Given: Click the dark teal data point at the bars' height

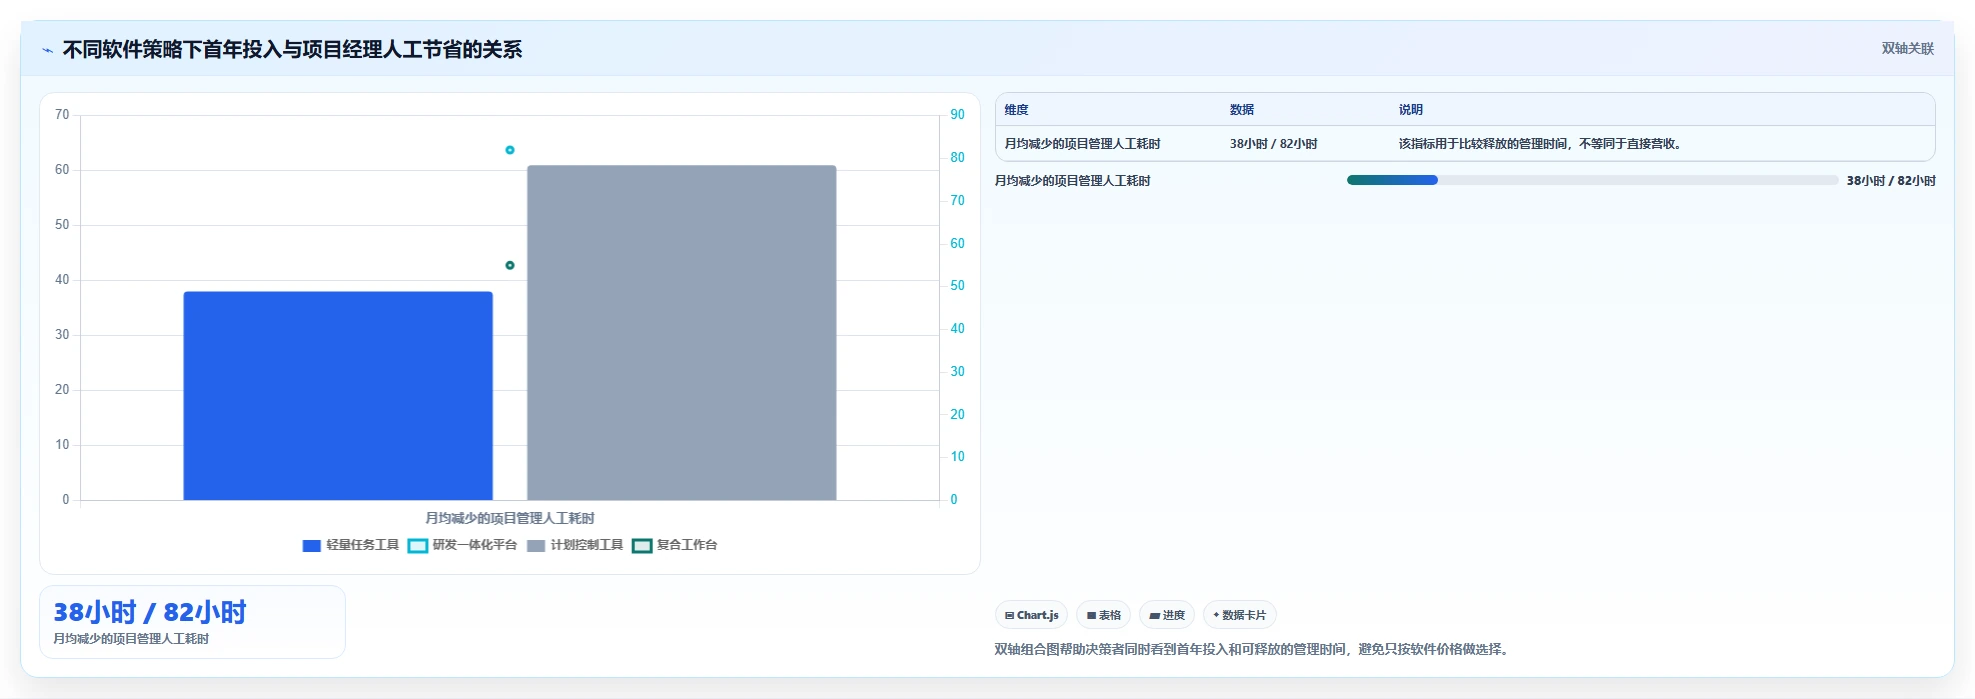Looking at the screenshot, I should tap(510, 265).
